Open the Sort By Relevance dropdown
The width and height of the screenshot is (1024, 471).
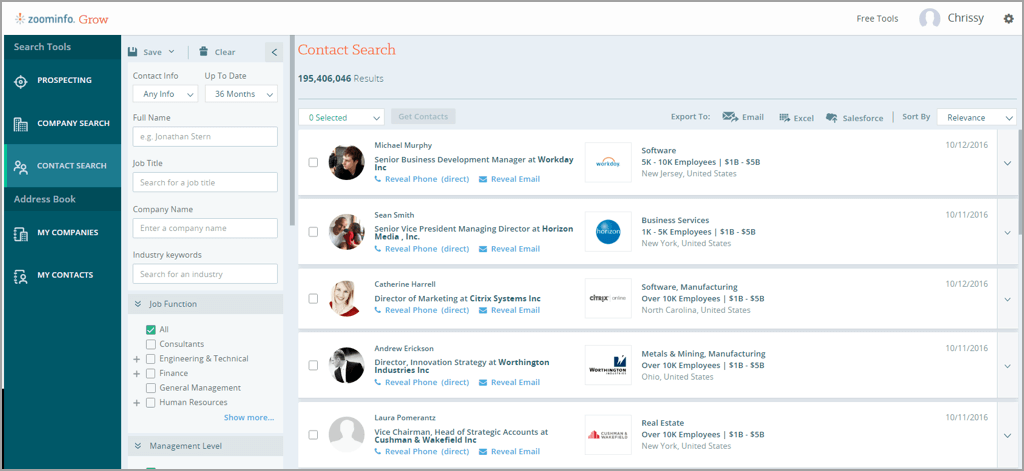point(976,117)
